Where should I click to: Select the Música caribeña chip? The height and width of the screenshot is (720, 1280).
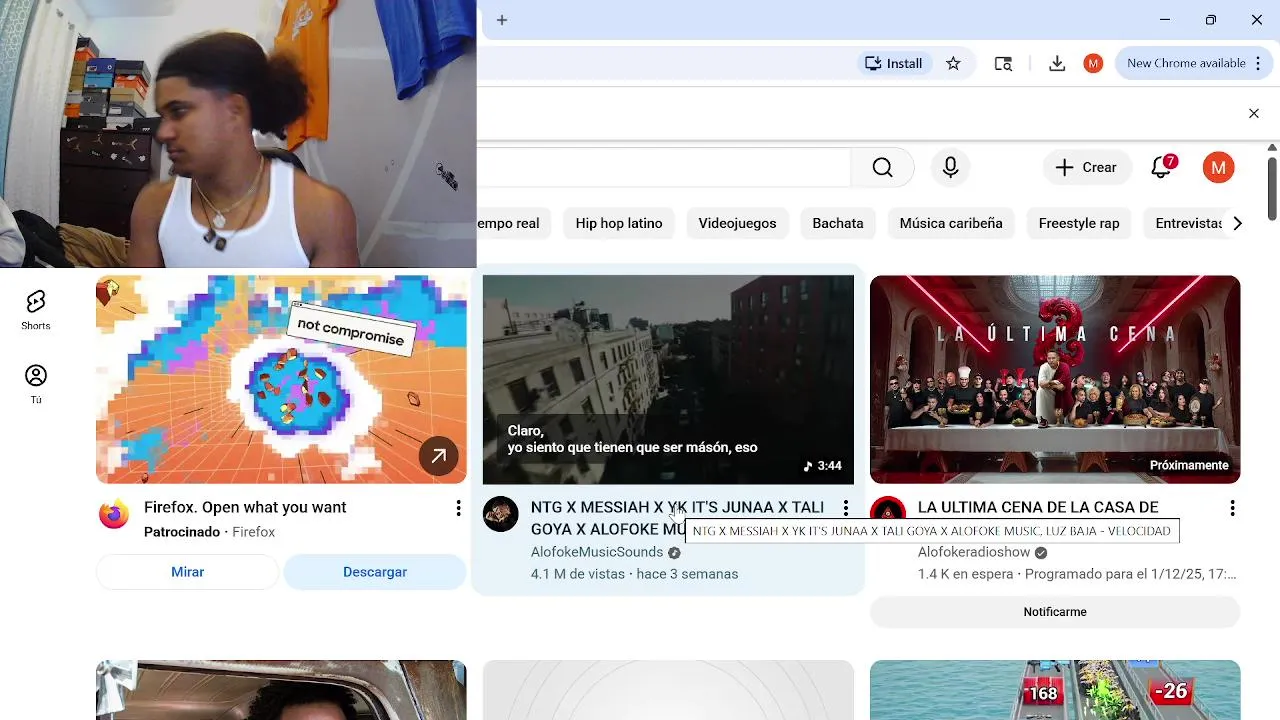[951, 223]
